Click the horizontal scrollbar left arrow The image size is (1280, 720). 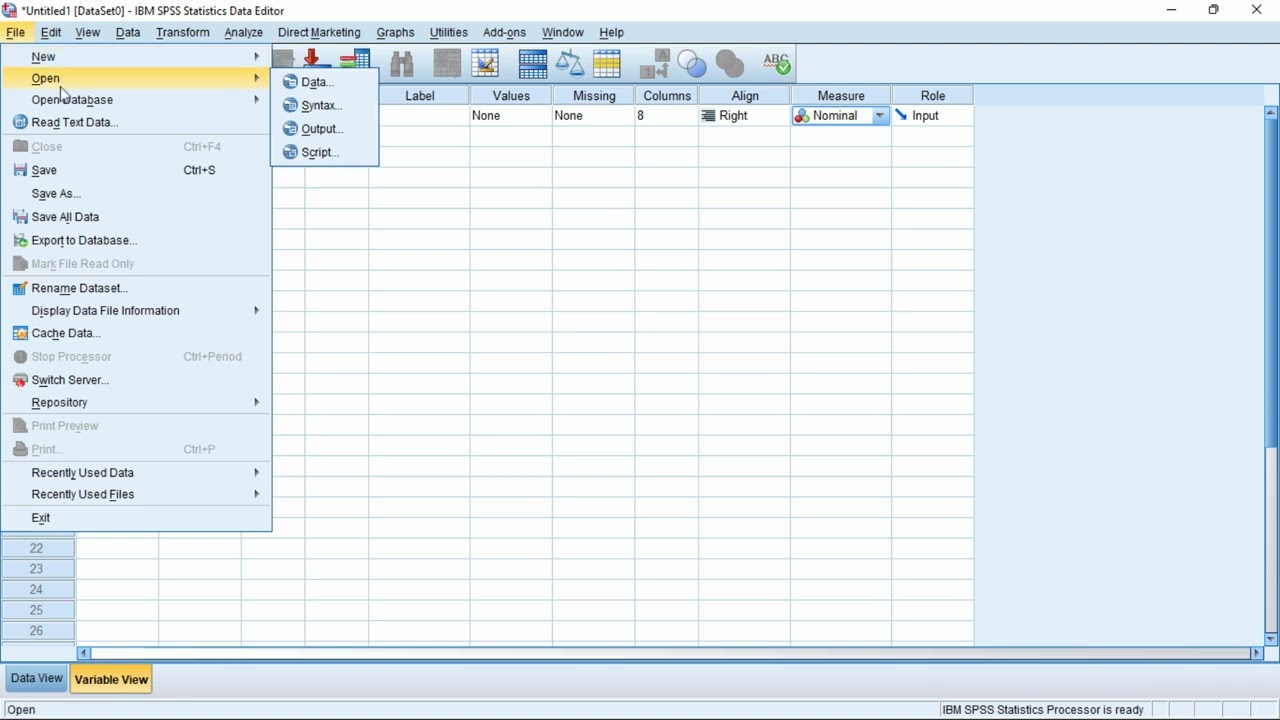click(84, 653)
